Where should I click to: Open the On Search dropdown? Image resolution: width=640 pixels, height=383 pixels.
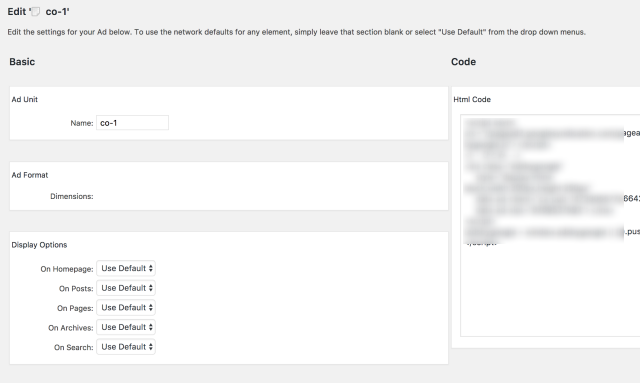(126, 347)
